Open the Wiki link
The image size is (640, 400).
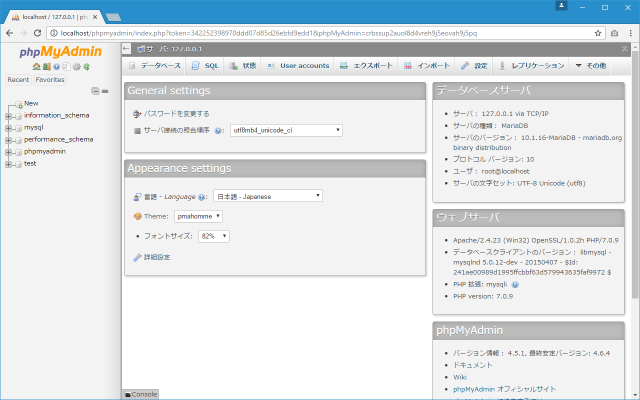coord(460,377)
